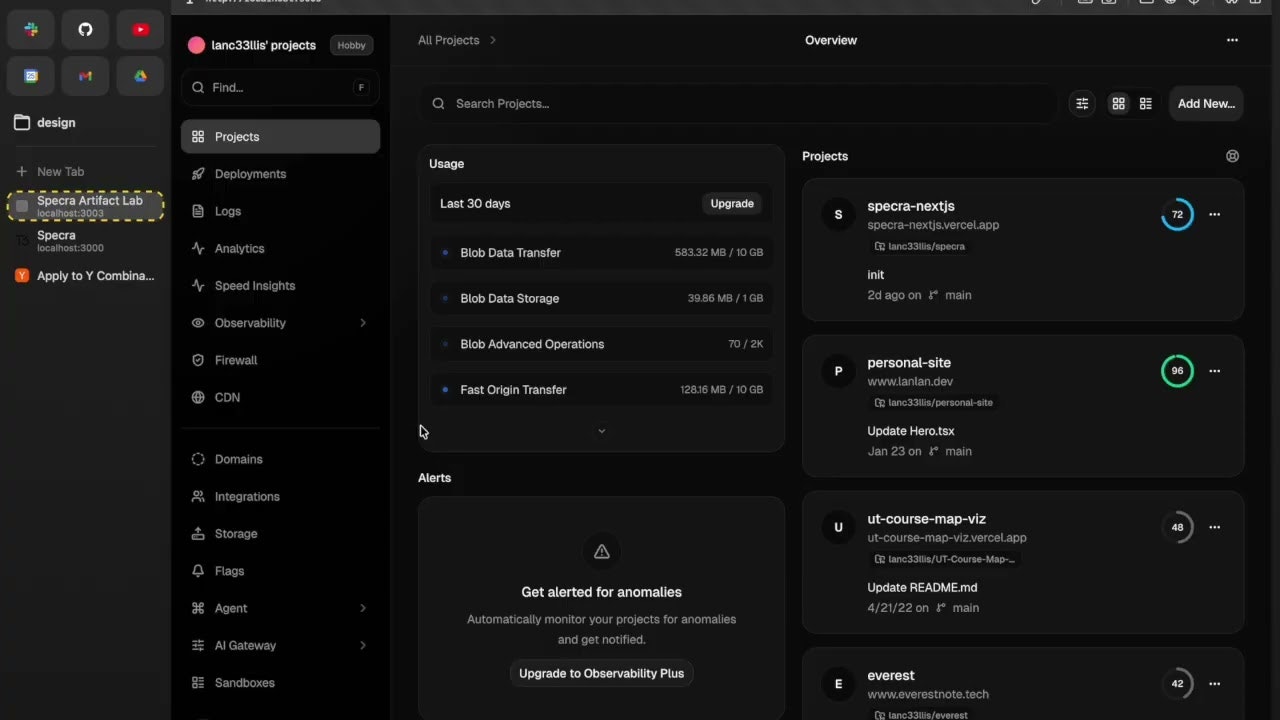The width and height of the screenshot is (1280, 720).
Task: Select Blob Data Storage usage row
Action: coord(601,298)
